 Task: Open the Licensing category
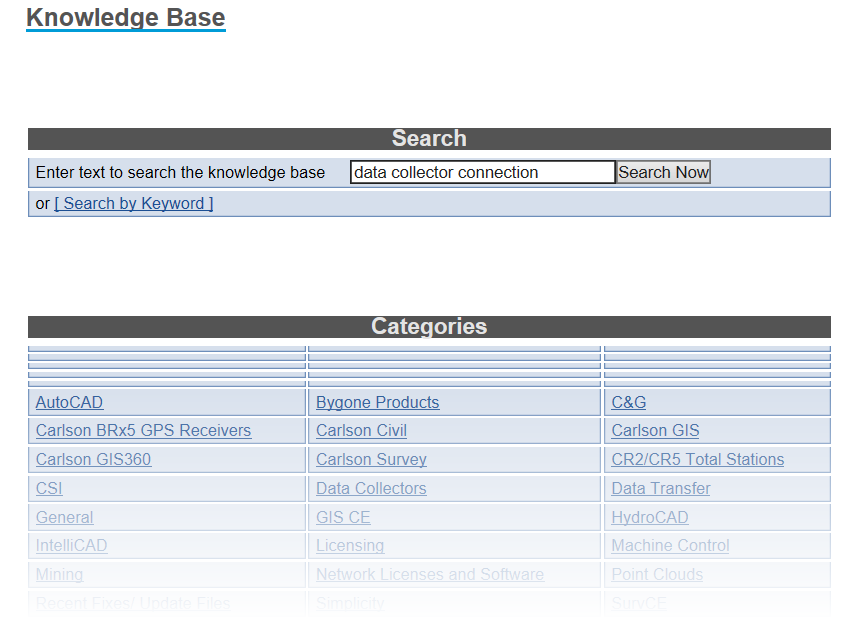(350, 545)
